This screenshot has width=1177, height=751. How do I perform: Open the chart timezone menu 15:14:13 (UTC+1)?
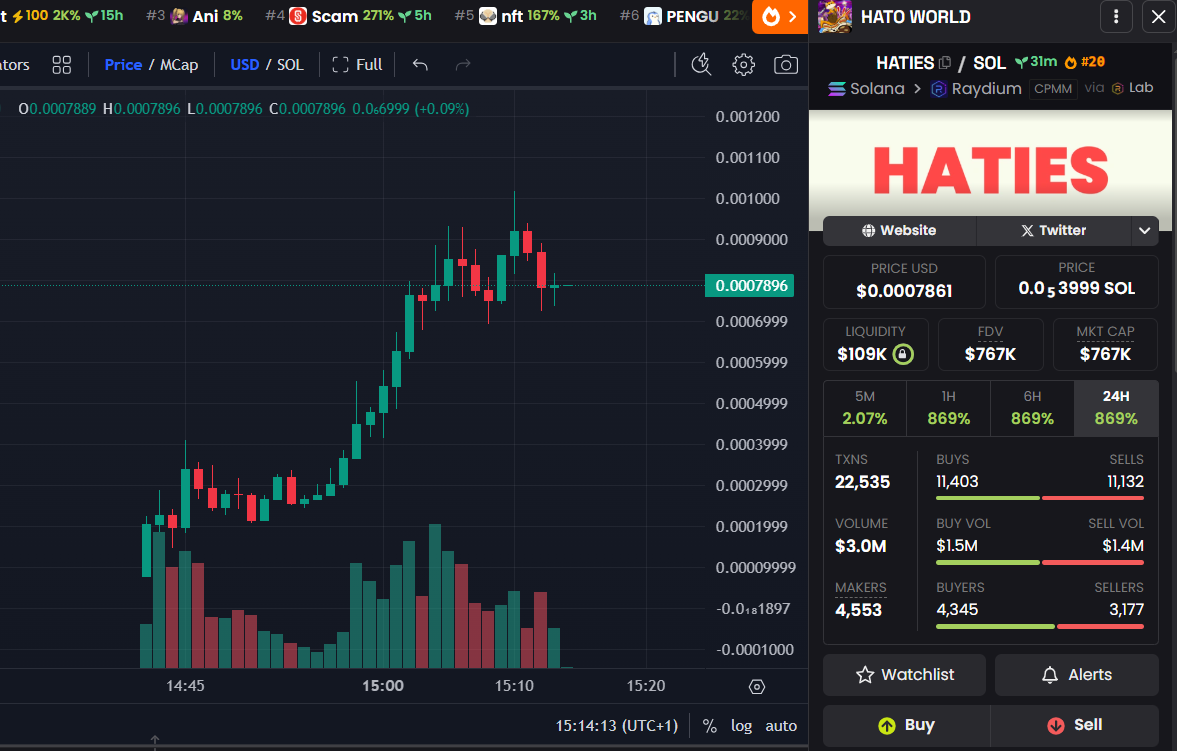coord(616,725)
